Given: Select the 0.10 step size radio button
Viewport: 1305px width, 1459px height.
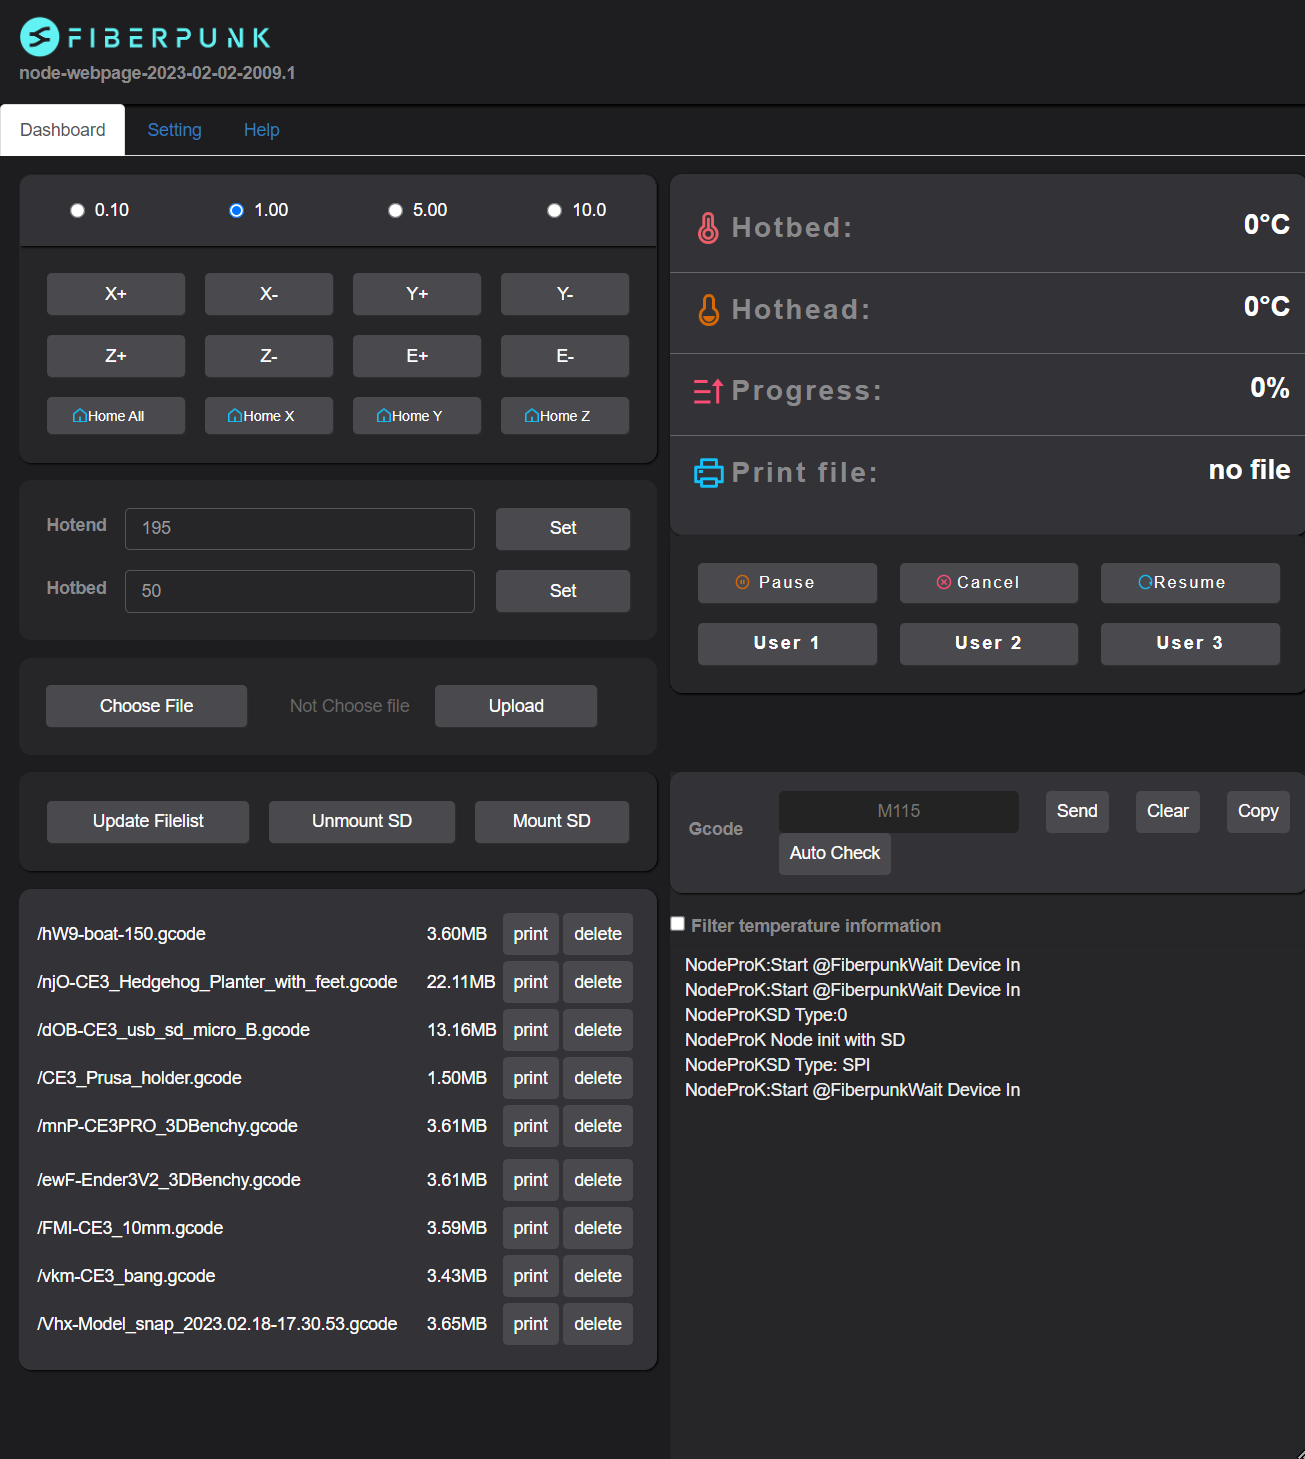Looking at the screenshot, I should [77, 210].
